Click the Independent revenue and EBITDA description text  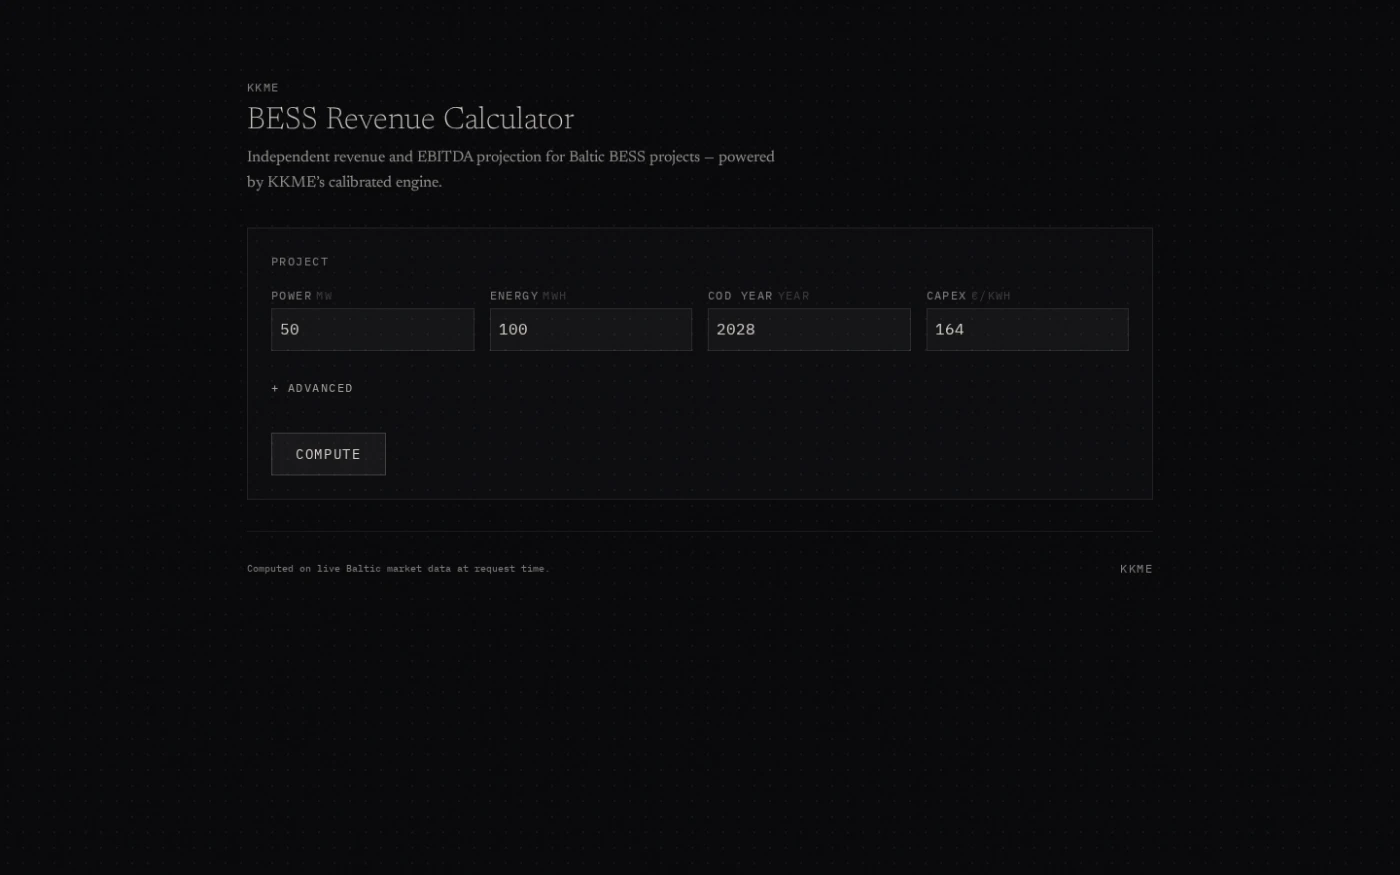pyautogui.click(x=511, y=169)
